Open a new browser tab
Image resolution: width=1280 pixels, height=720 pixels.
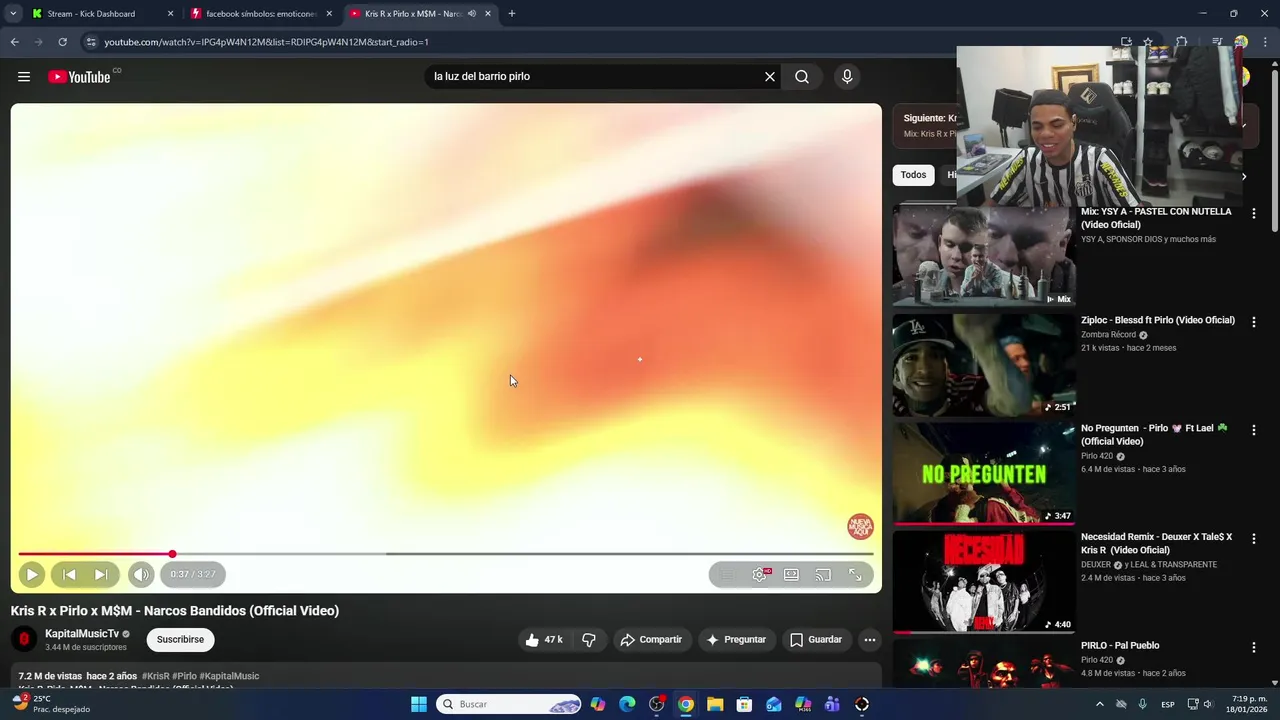pos(511,14)
